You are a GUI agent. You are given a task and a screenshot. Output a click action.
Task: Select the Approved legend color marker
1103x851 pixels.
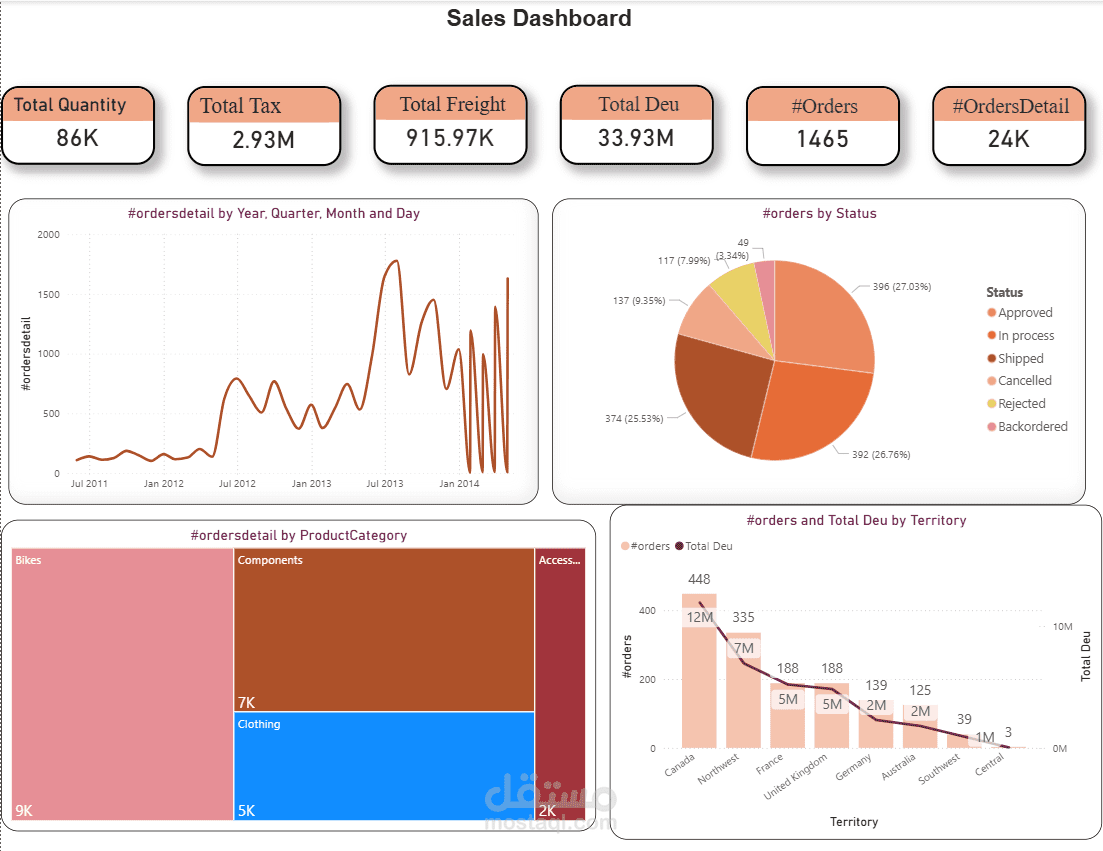[x=992, y=312]
